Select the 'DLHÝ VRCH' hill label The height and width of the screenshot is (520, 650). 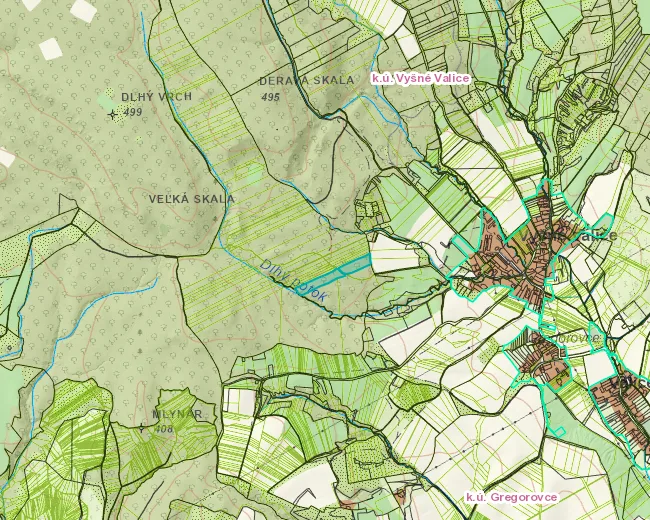pyautogui.click(x=157, y=97)
